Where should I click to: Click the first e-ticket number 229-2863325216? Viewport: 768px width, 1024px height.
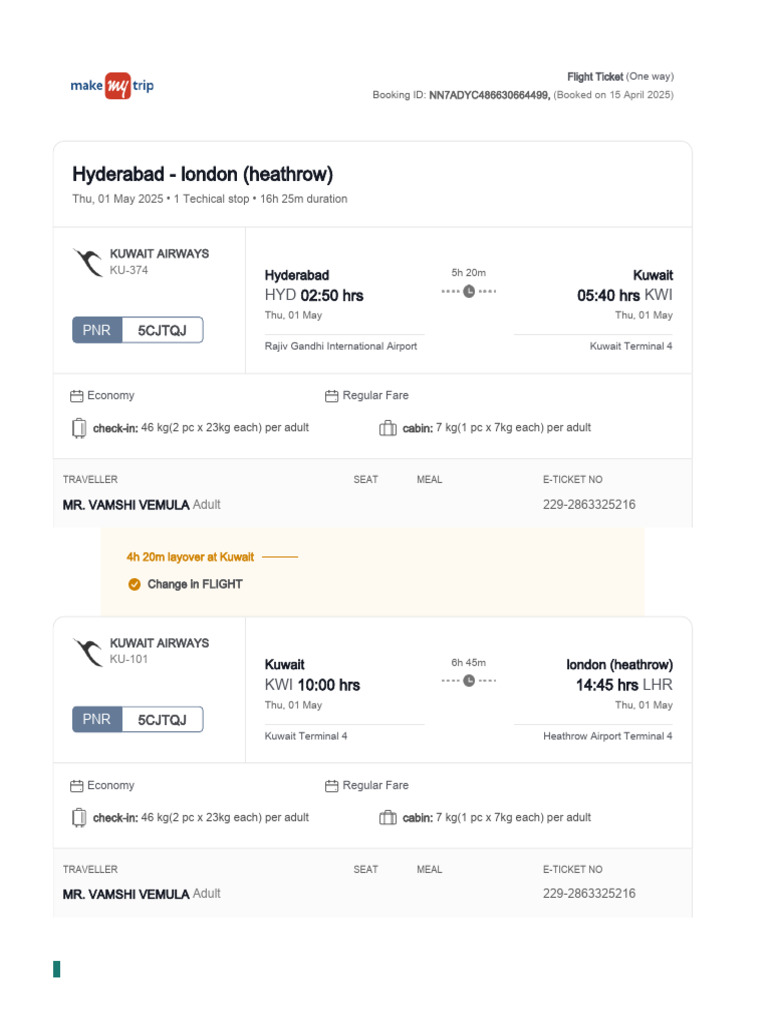pos(589,505)
